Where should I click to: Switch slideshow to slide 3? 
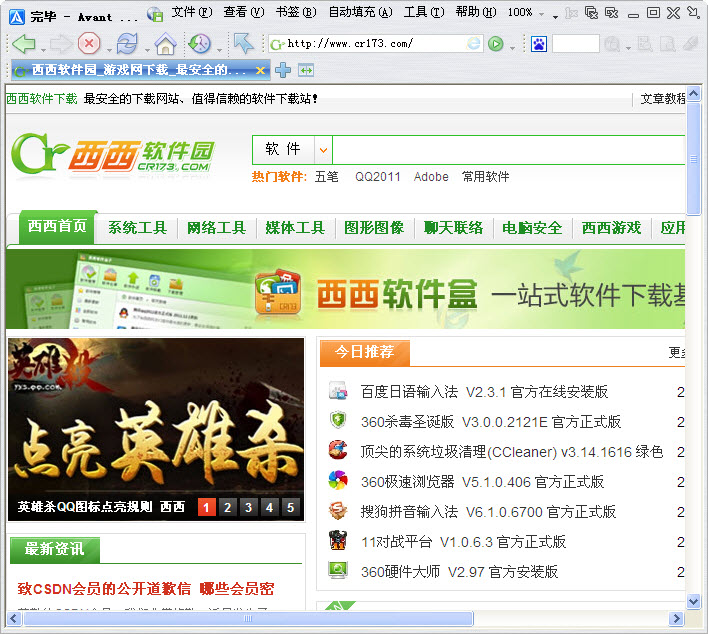(x=248, y=508)
